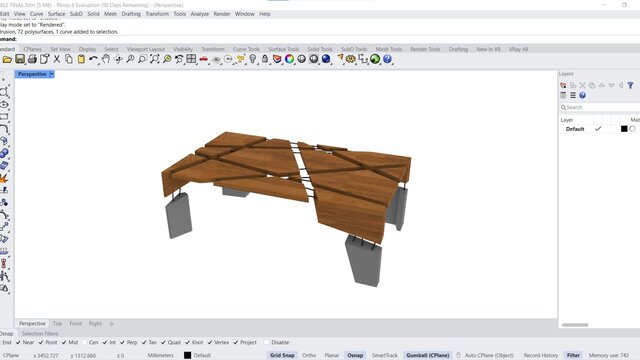Open the Surface menu
Viewport: 640px width, 360px height.
click(56, 14)
